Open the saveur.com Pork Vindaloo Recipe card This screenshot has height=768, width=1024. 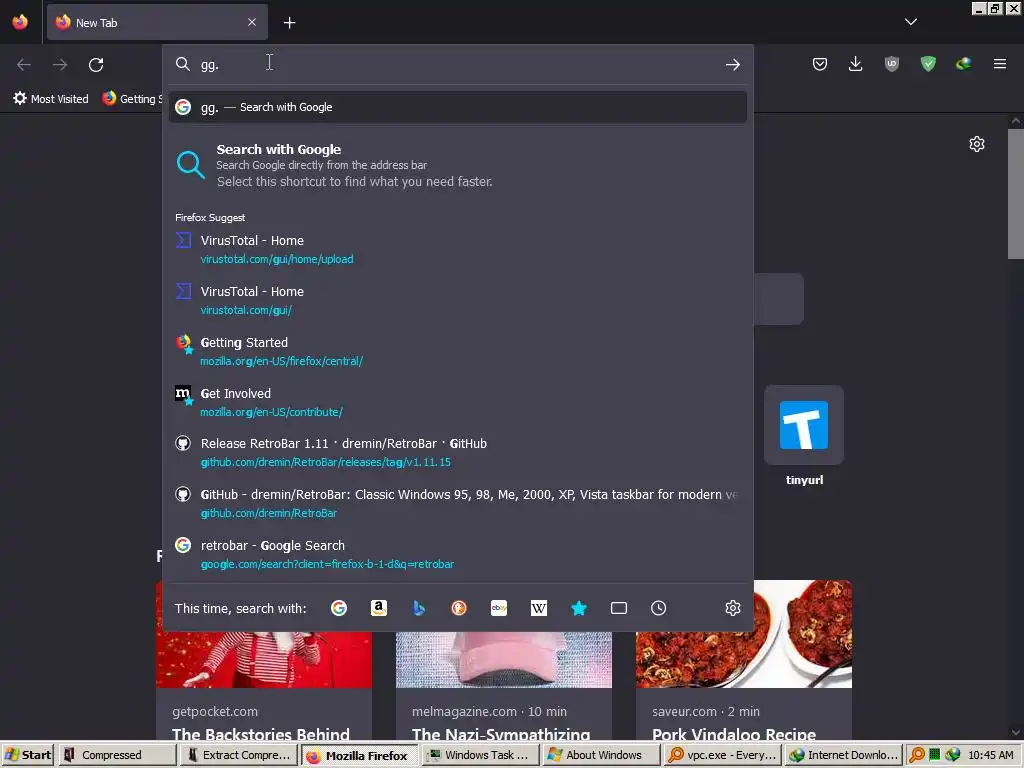point(744,660)
